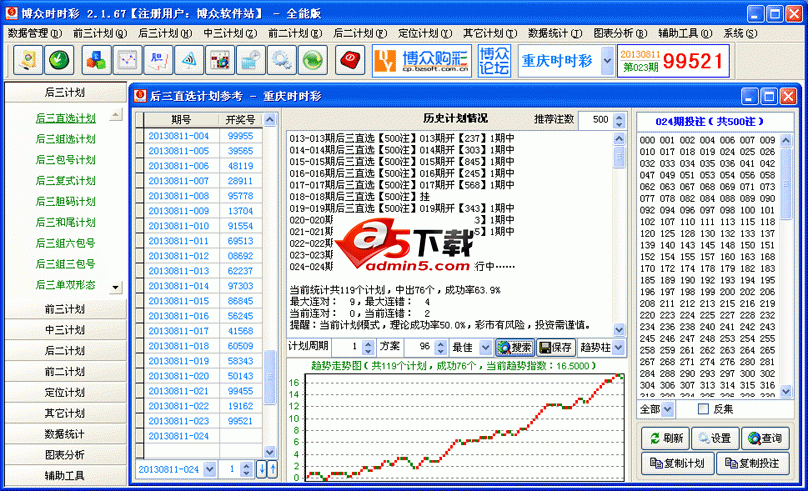Open the 20130811-024 period dropdown
Viewport: 808px width, 491px height.
point(209,469)
